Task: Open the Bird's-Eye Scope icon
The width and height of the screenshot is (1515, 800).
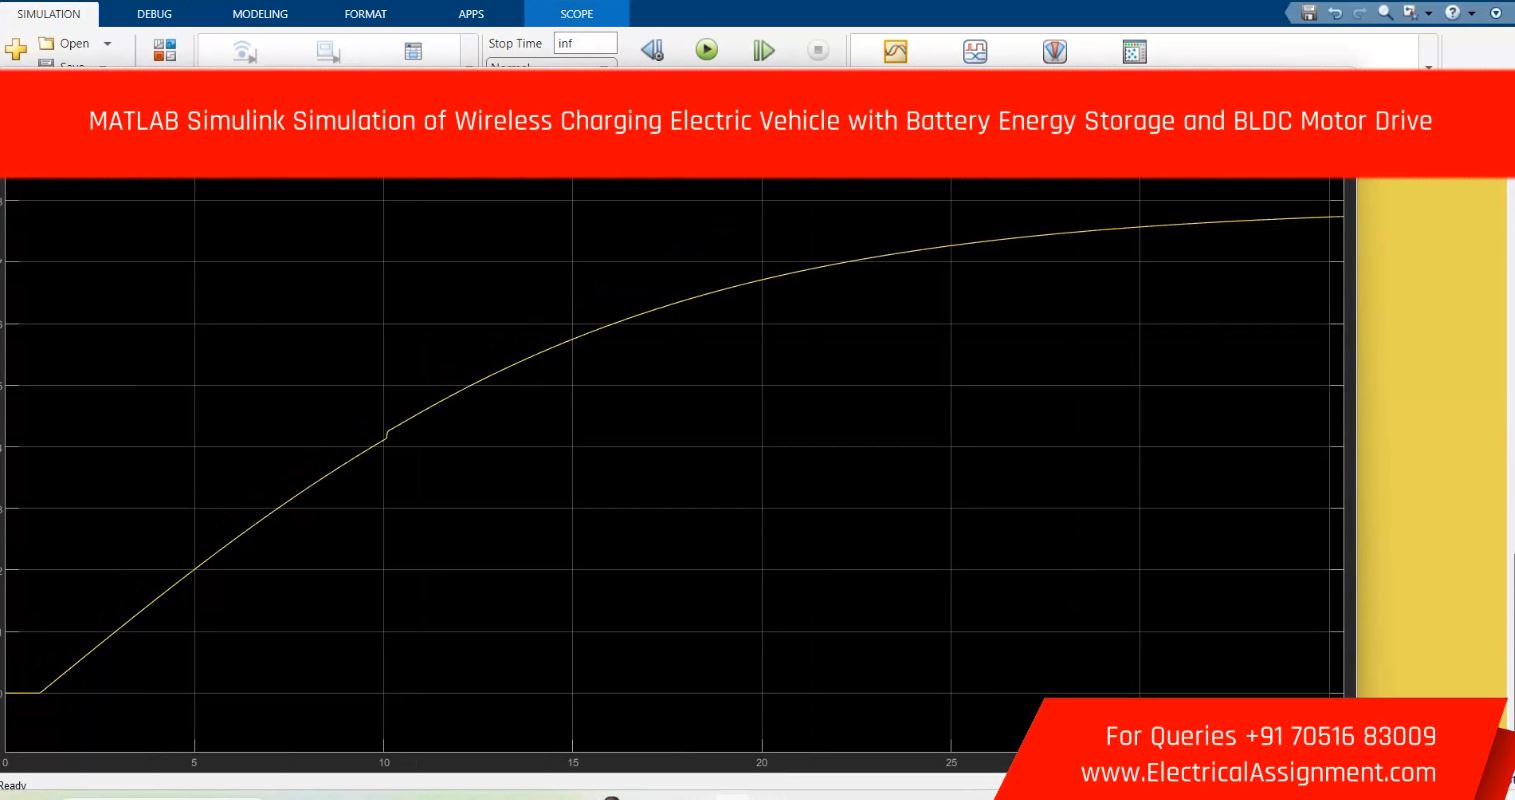Action: [x=1055, y=51]
